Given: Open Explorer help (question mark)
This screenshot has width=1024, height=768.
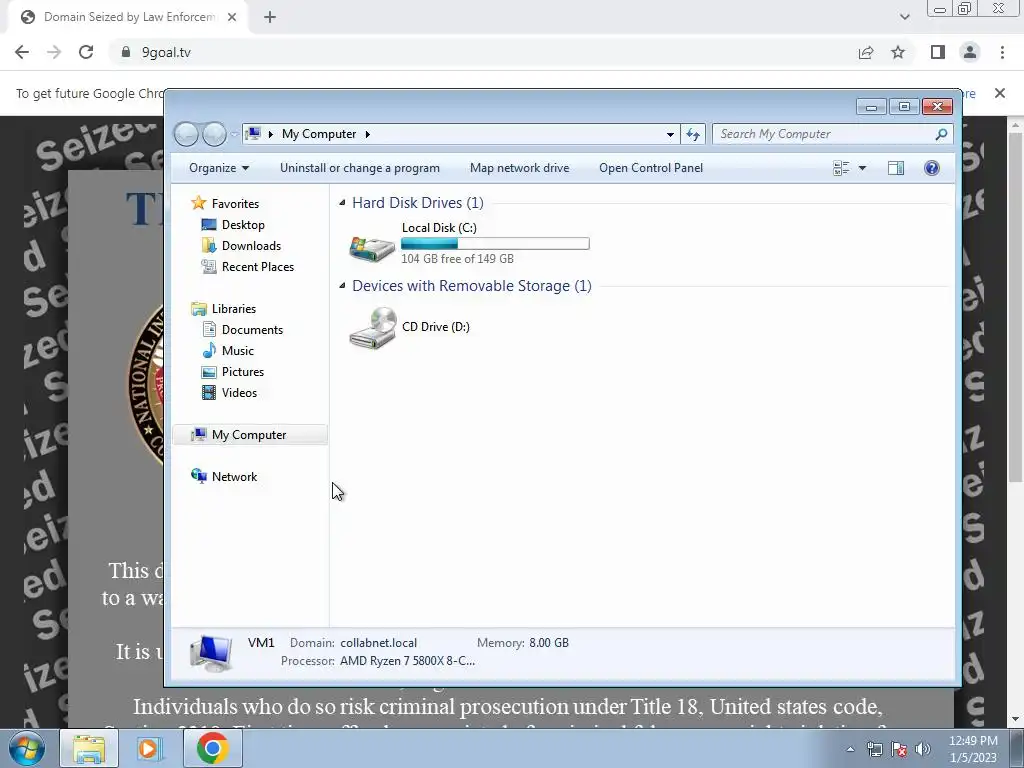Looking at the screenshot, I should [932, 168].
